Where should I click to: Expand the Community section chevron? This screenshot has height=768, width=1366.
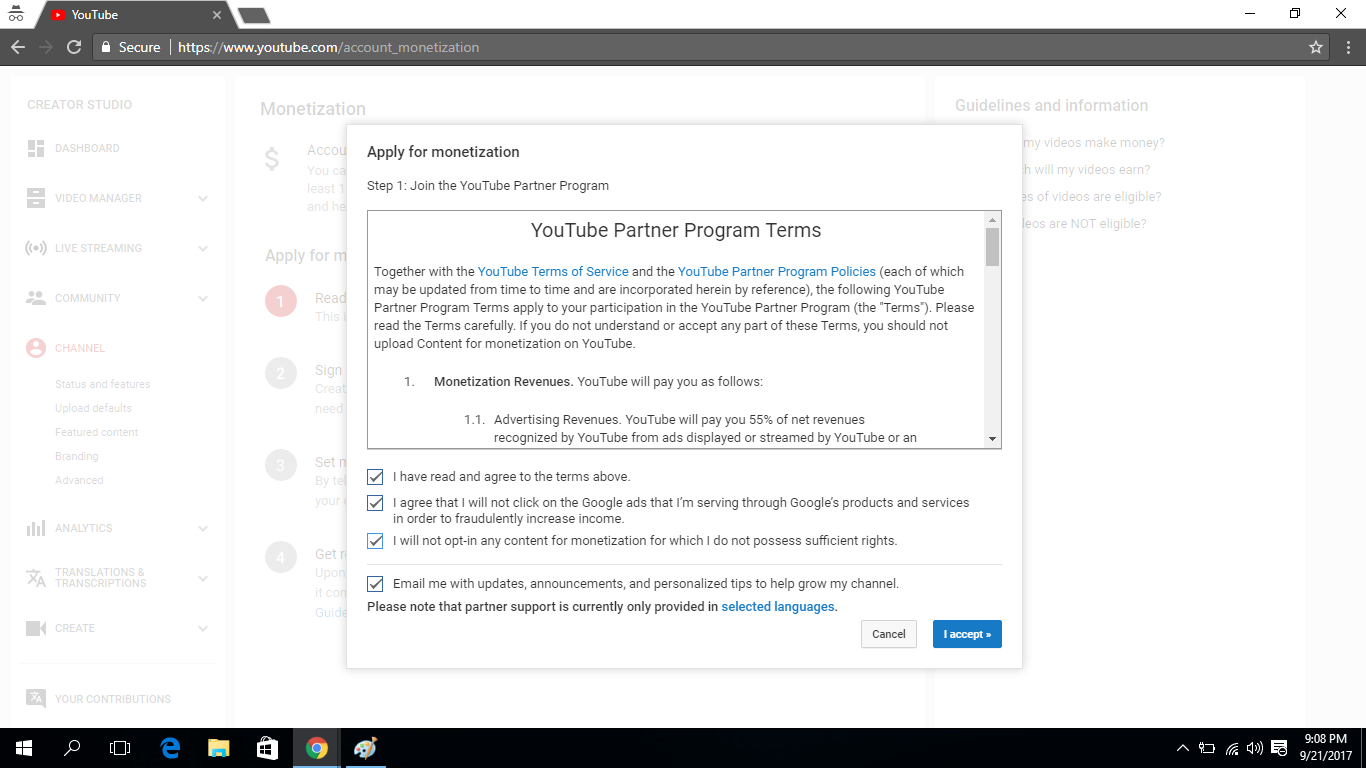tap(203, 298)
